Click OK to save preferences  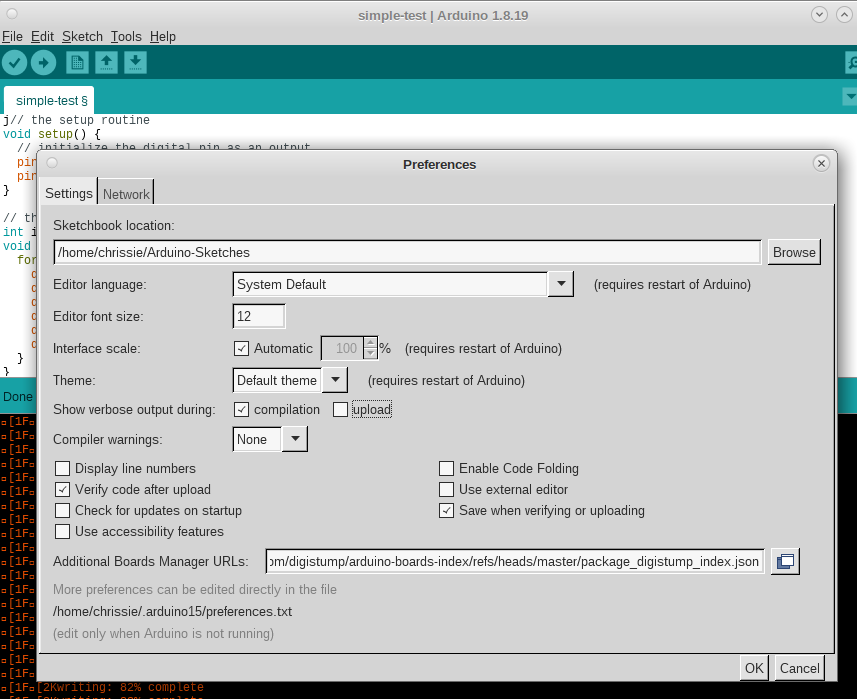754,668
